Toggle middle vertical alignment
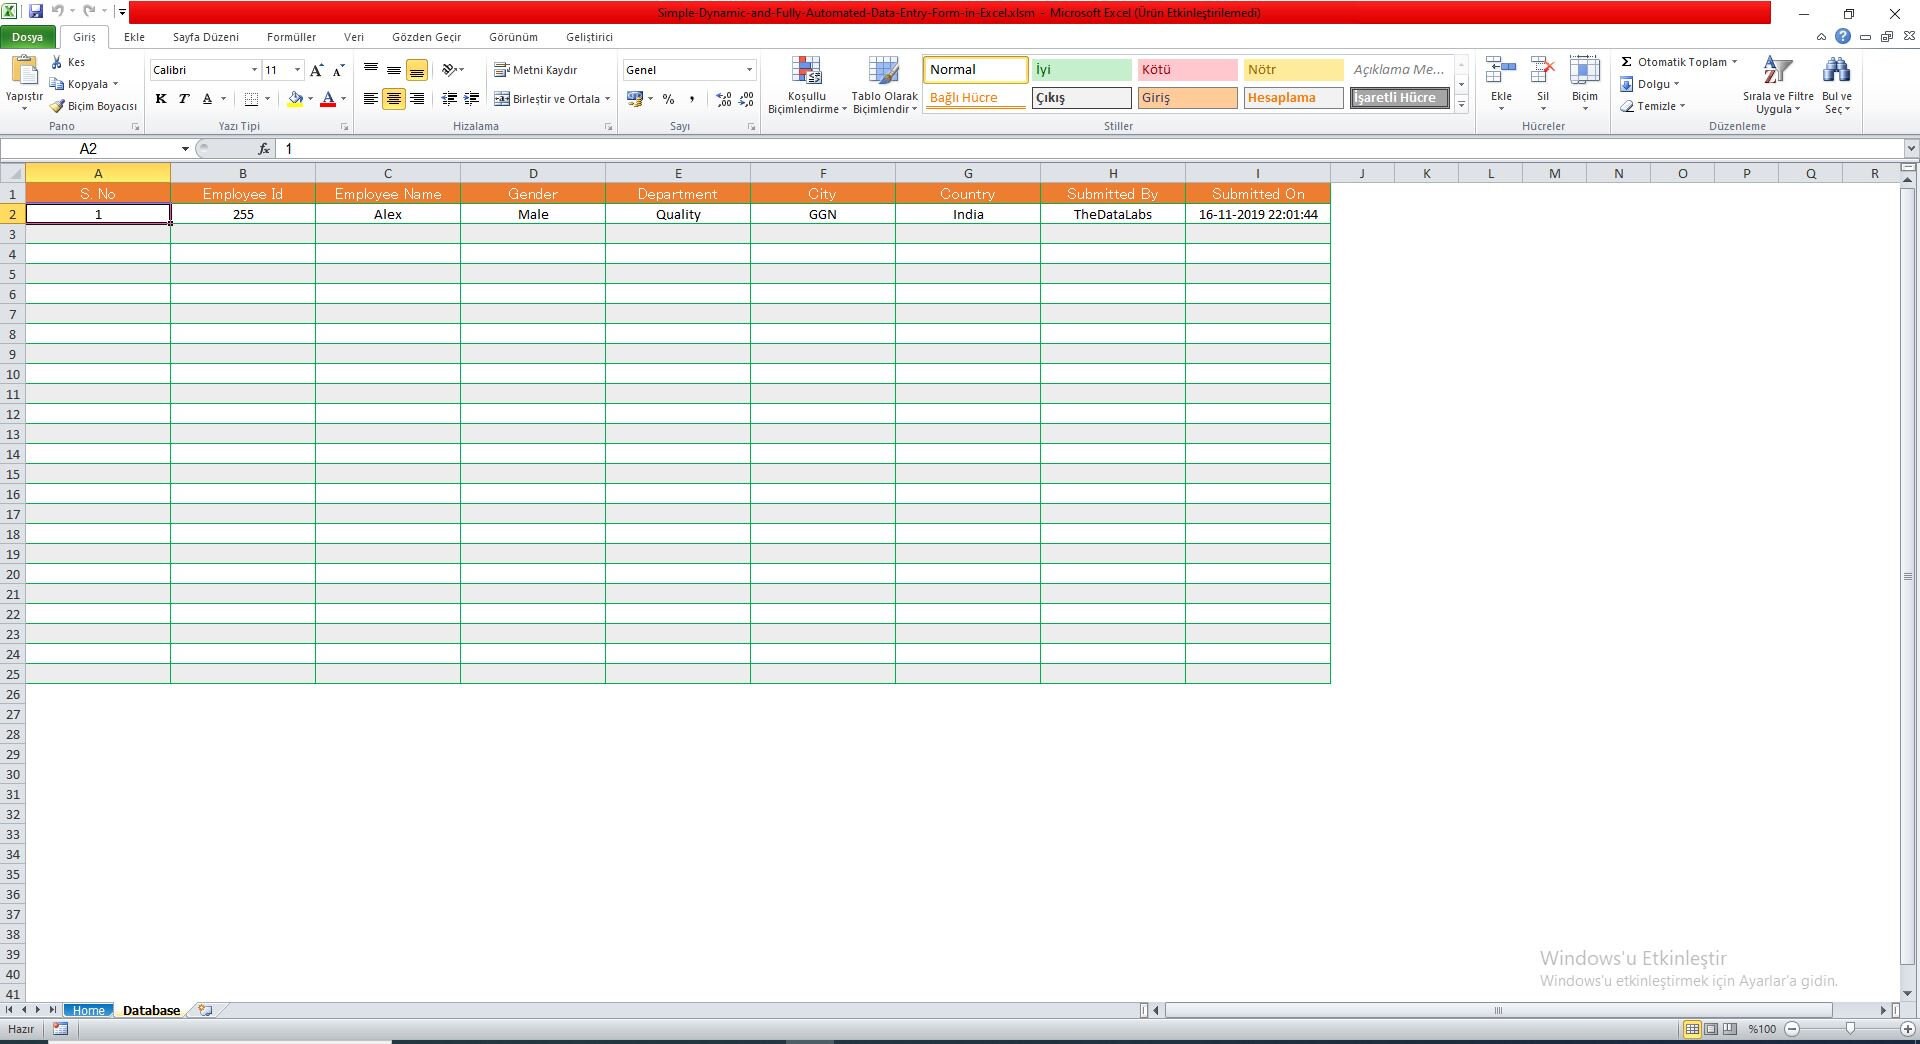The width and height of the screenshot is (1920, 1044). pyautogui.click(x=394, y=70)
